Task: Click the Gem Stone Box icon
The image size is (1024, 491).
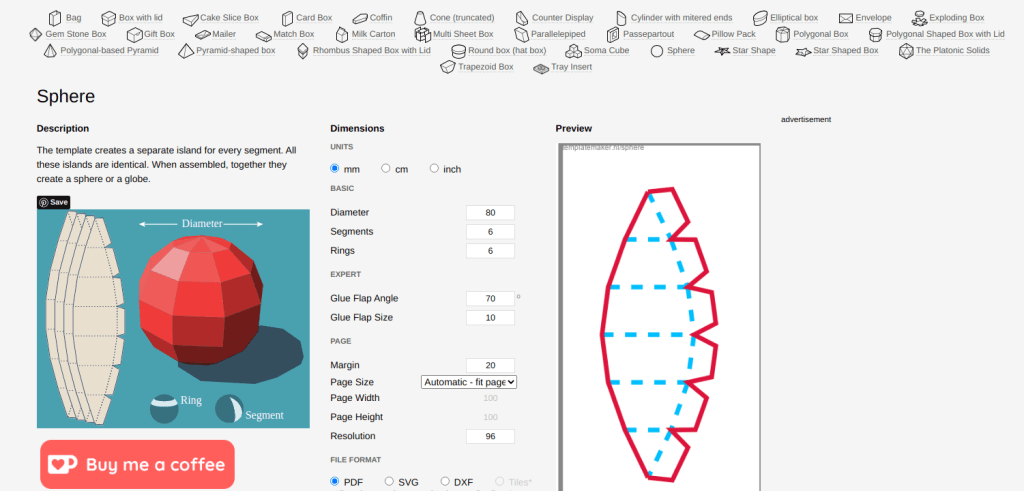Action: coord(36,34)
